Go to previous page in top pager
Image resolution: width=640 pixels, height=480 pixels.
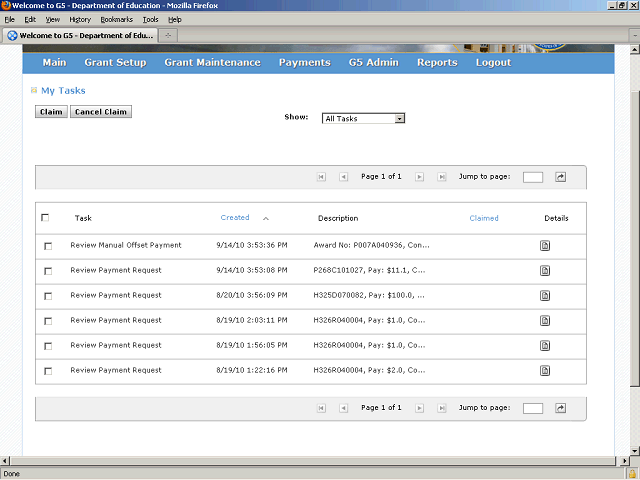coord(344,177)
